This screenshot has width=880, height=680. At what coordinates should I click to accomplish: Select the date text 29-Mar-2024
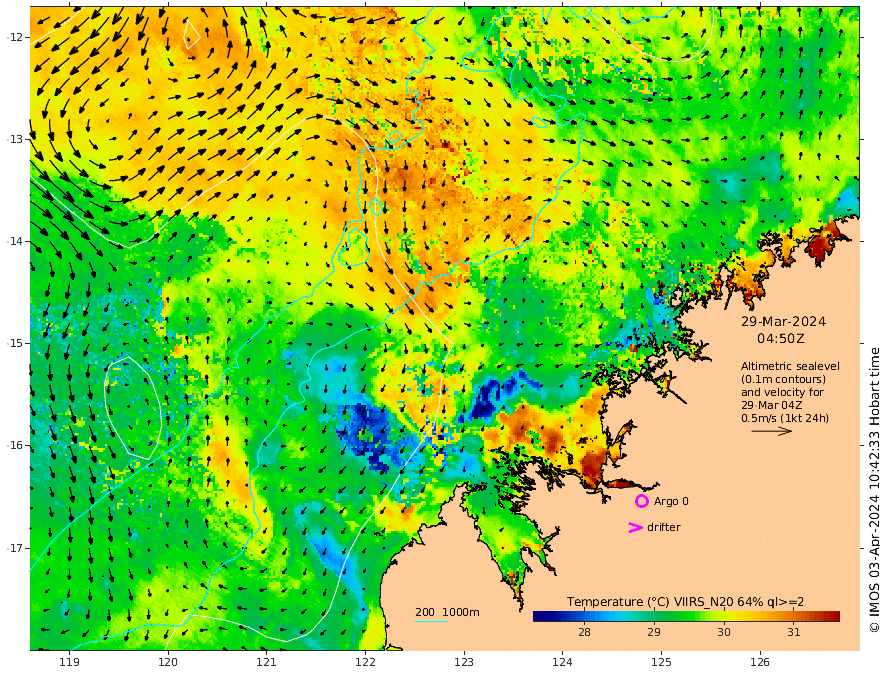(783, 321)
